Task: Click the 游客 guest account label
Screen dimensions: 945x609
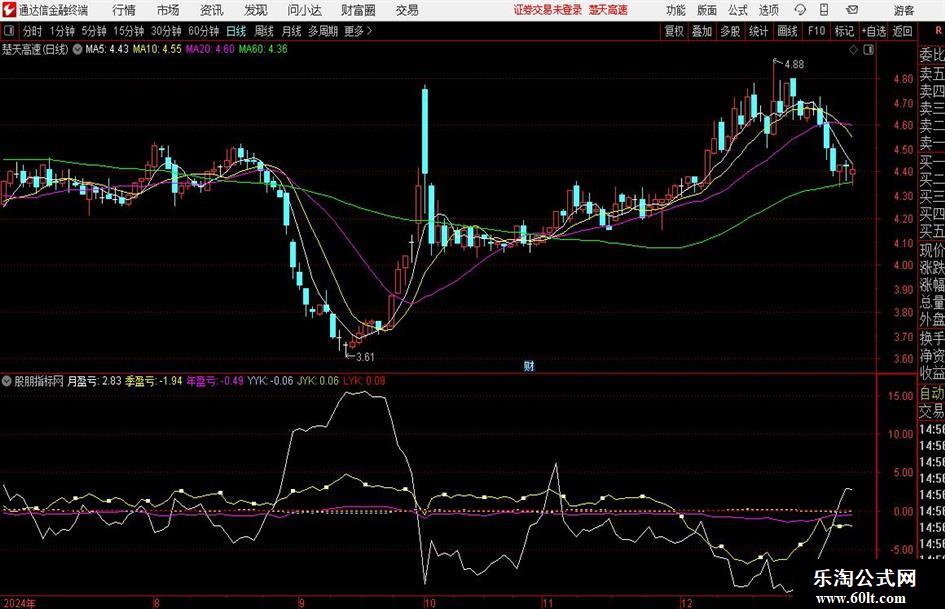Action: pyautogui.click(x=903, y=10)
